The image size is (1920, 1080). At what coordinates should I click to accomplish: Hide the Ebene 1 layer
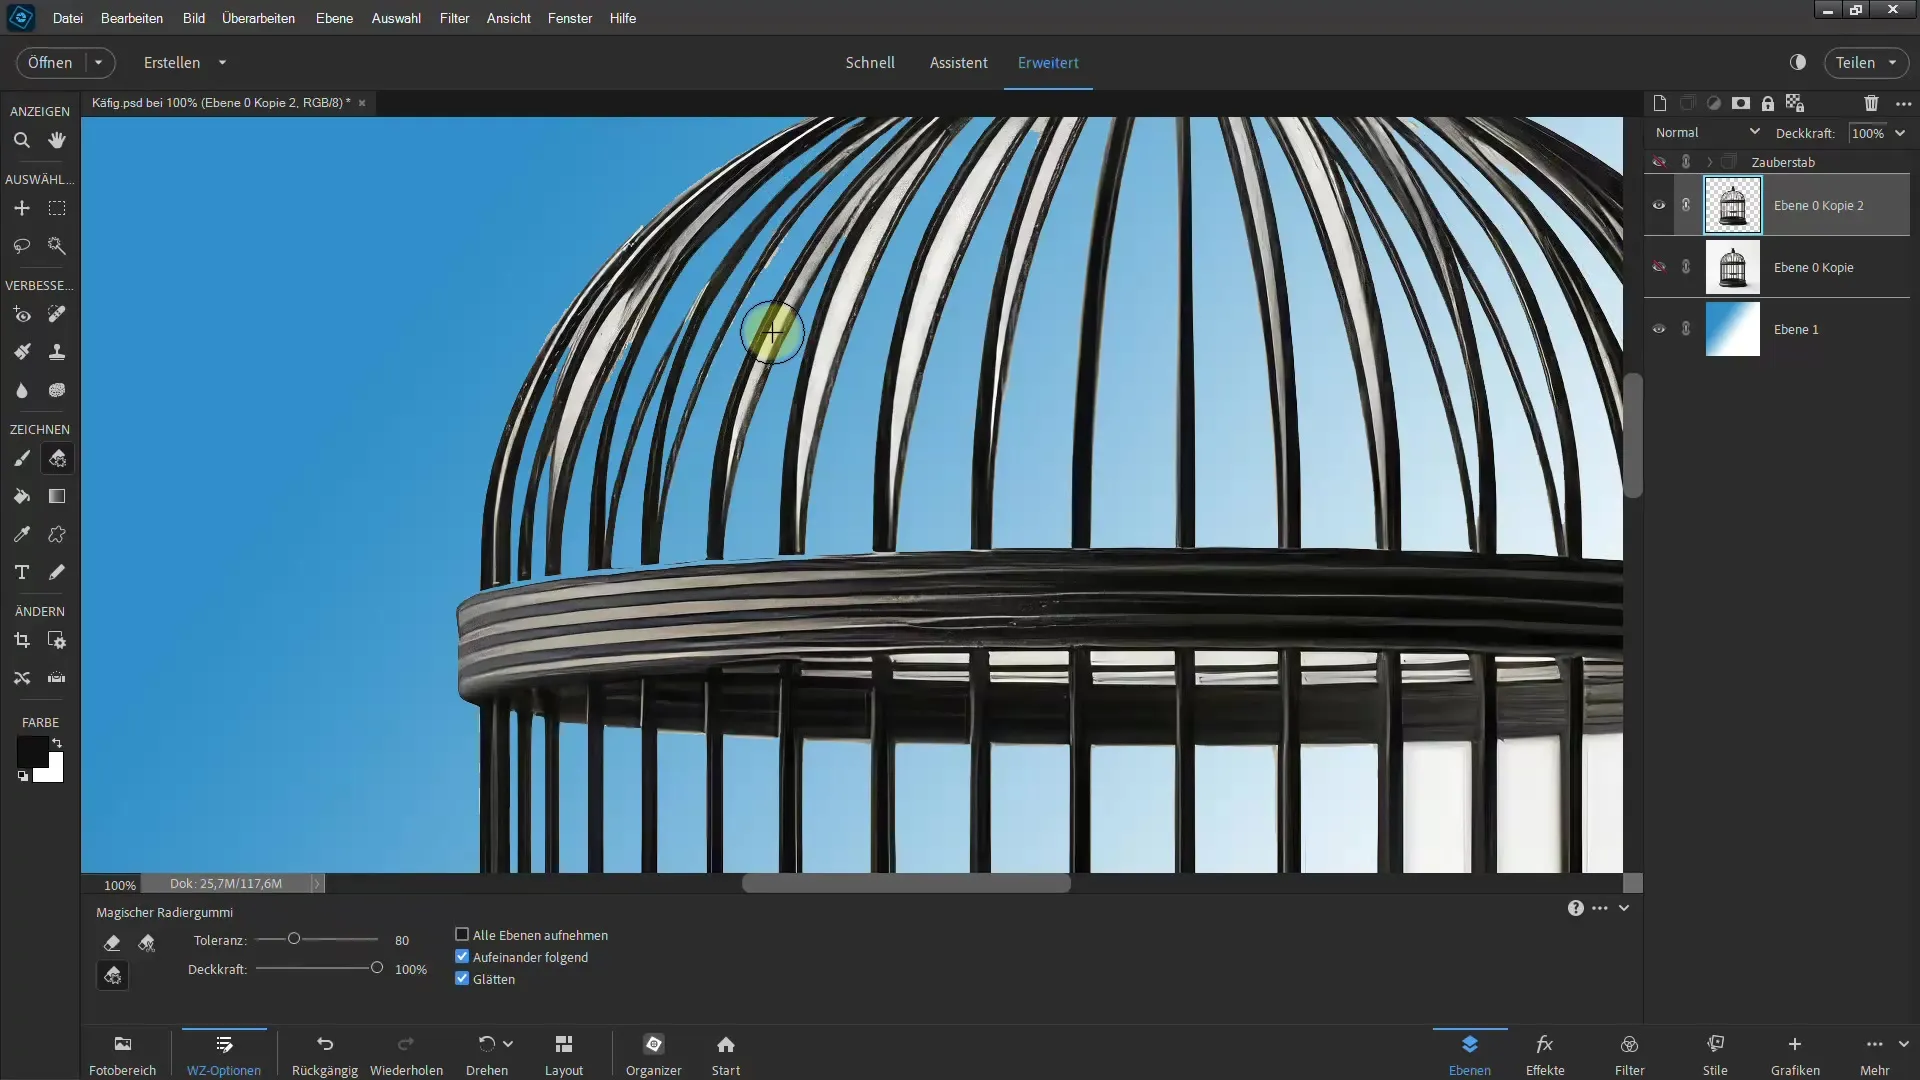point(1659,329)
